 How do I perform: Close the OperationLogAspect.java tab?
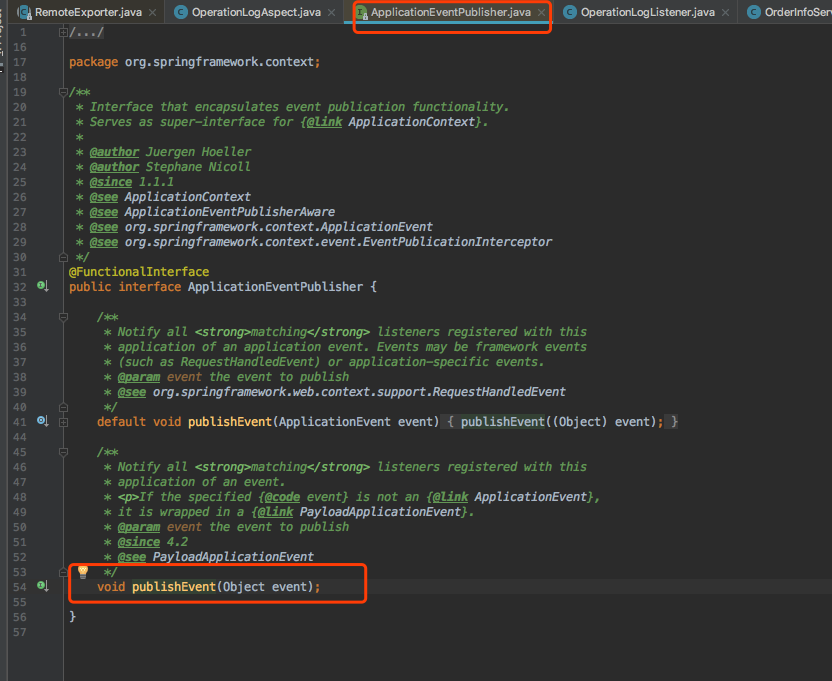tap(331, 13)
